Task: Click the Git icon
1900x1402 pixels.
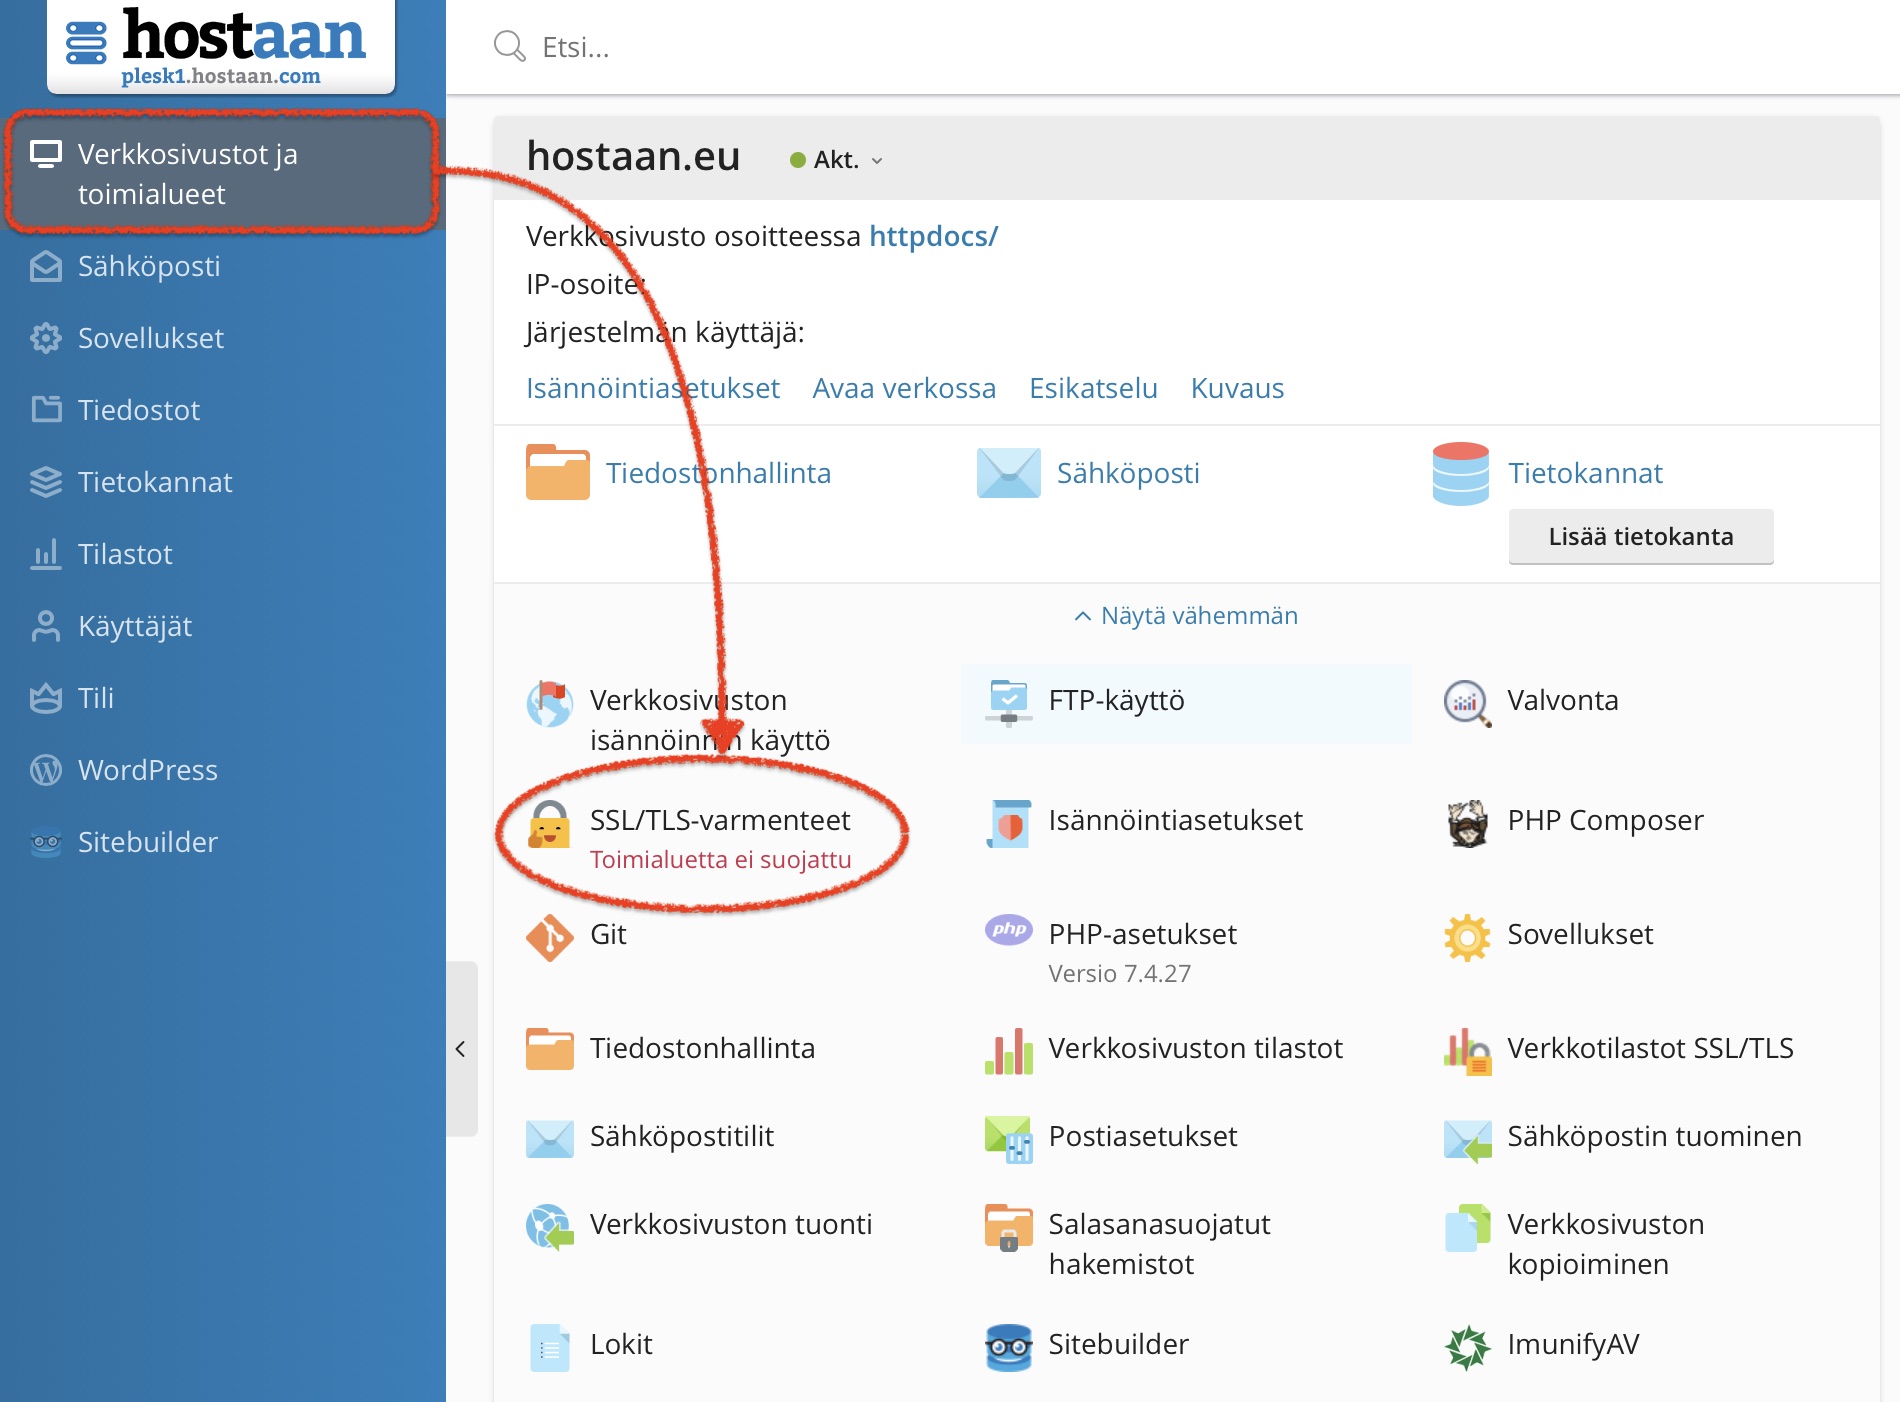Action: tap(549, 937)
